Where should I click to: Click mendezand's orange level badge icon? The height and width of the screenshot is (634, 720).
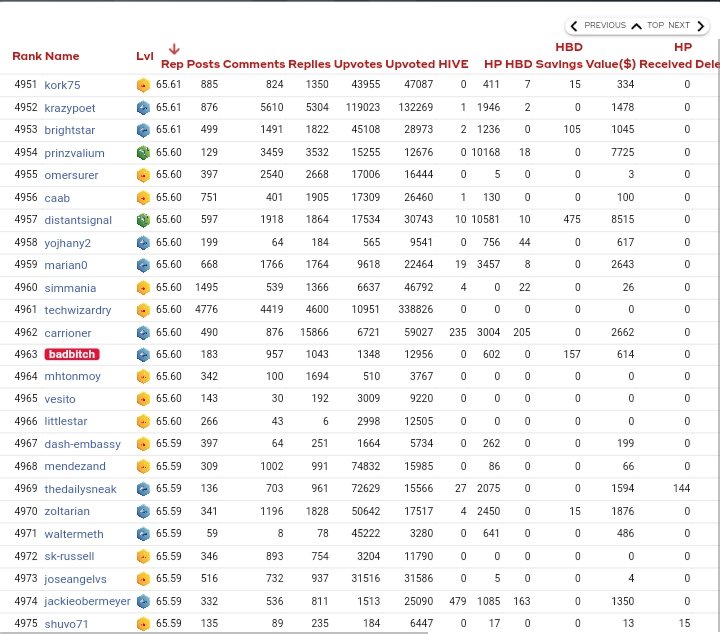click(143, 466)
